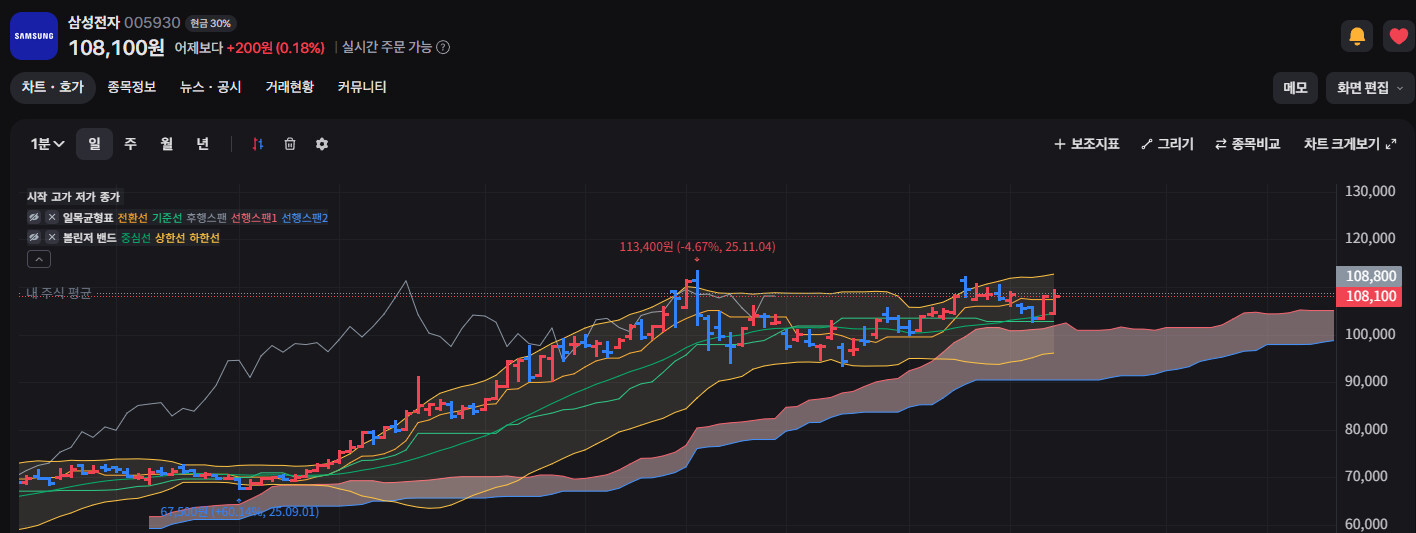This screenshot has height=533, width=1416.
Task: Open the 실시간 주문 가능 help icon
Action: coord(443,47)
